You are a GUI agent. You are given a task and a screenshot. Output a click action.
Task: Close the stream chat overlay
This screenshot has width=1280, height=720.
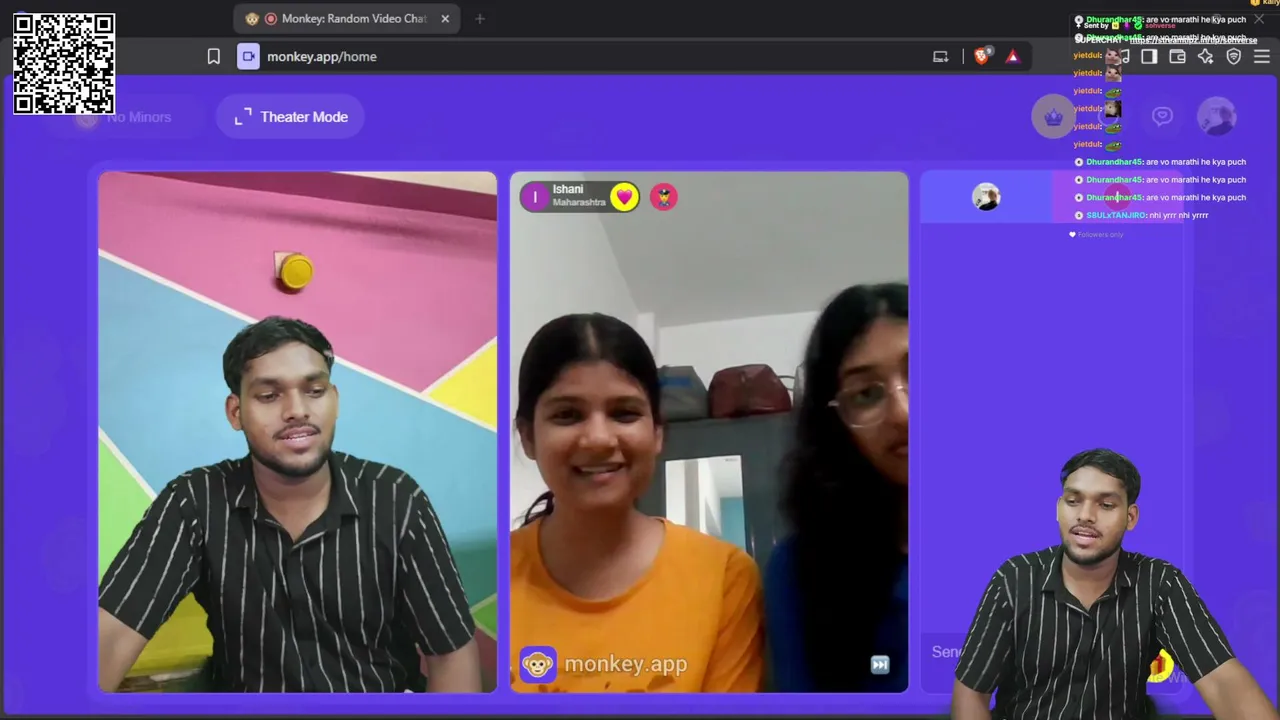point(1259,19)
